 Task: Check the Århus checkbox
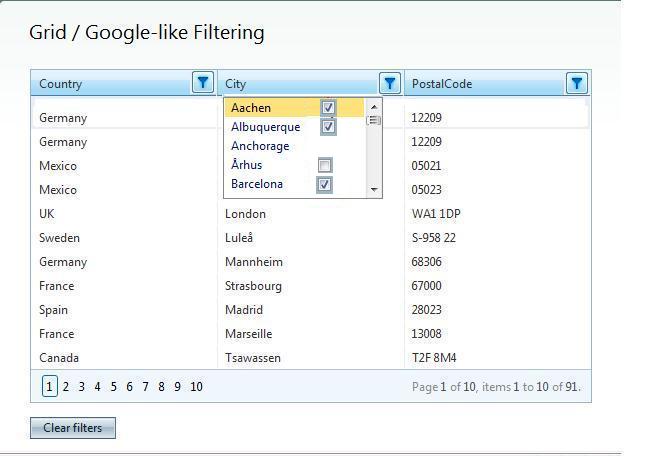[x=325, y=165]
